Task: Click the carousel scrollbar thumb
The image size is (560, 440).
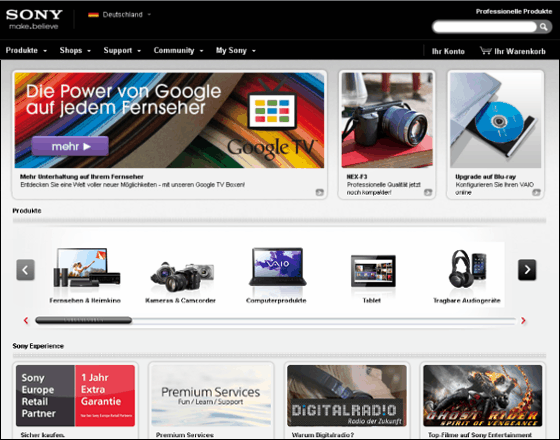Action: [x=84, y=320]
